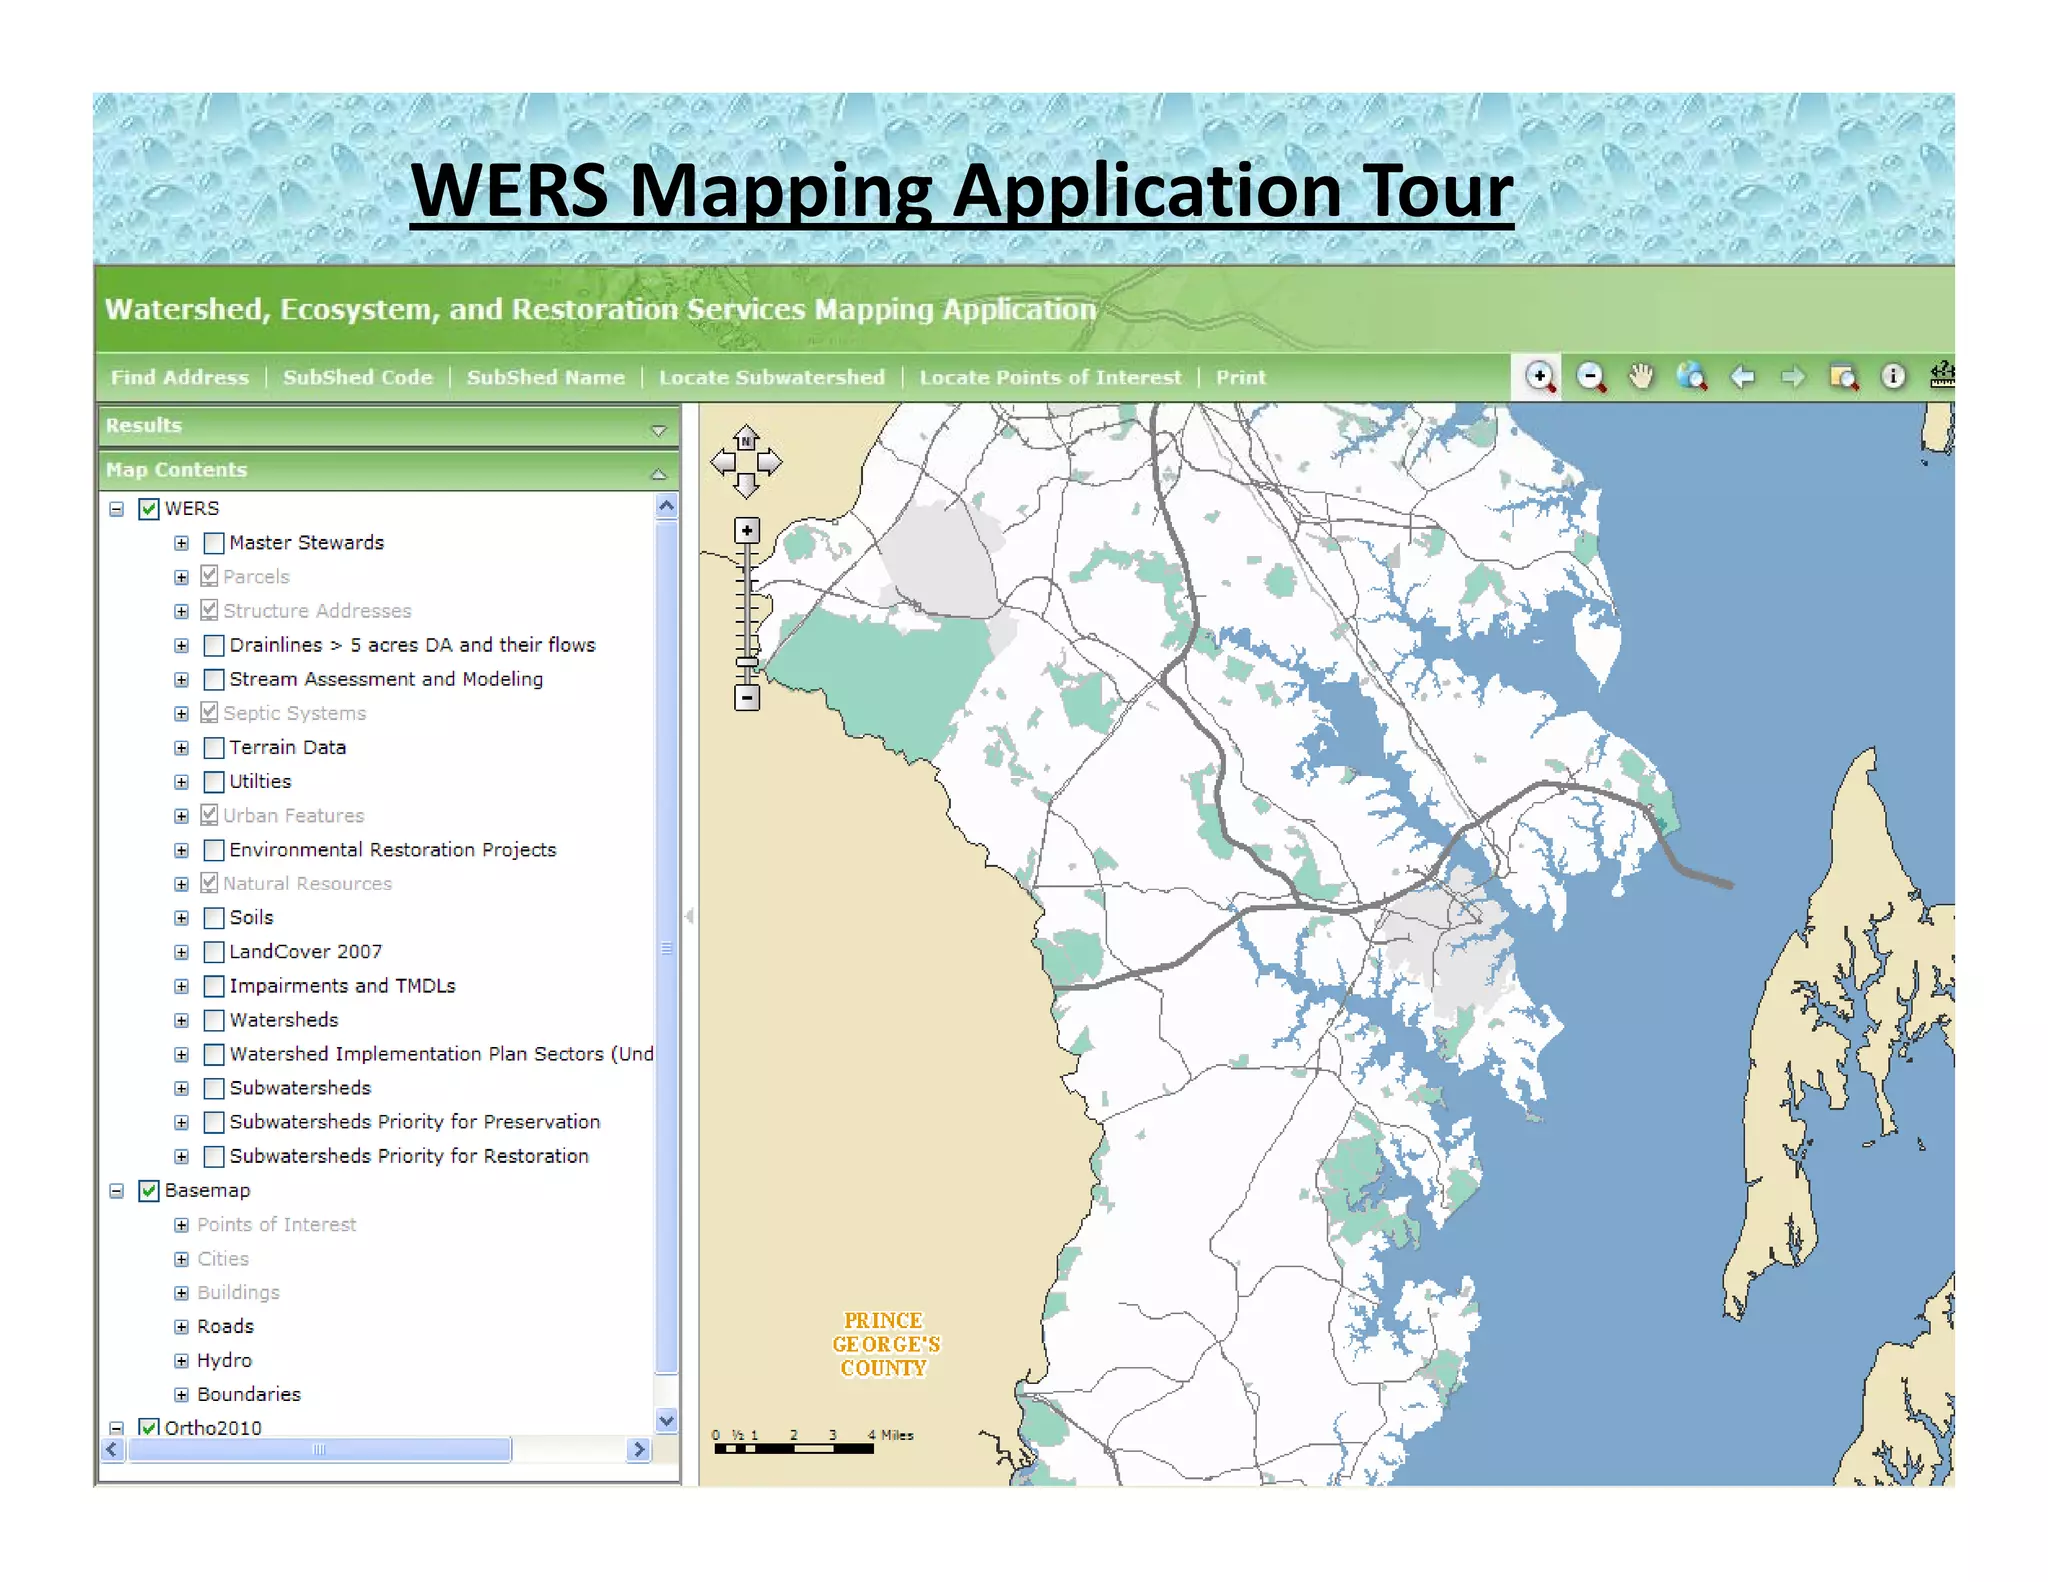The width and height of the screenshot is (2048, 1582).
Task: Select the magnifier window tool
Action: click(x=1843, y=377)
